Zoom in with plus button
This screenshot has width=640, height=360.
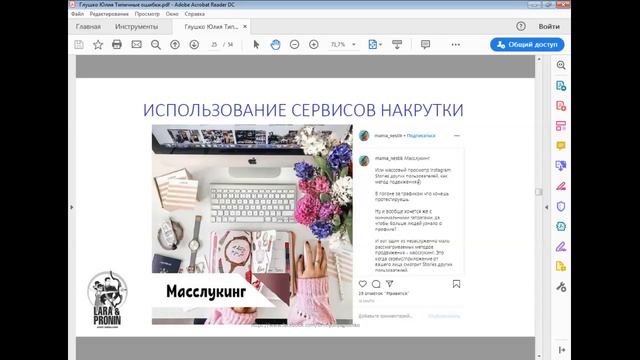tap(313, 44)
